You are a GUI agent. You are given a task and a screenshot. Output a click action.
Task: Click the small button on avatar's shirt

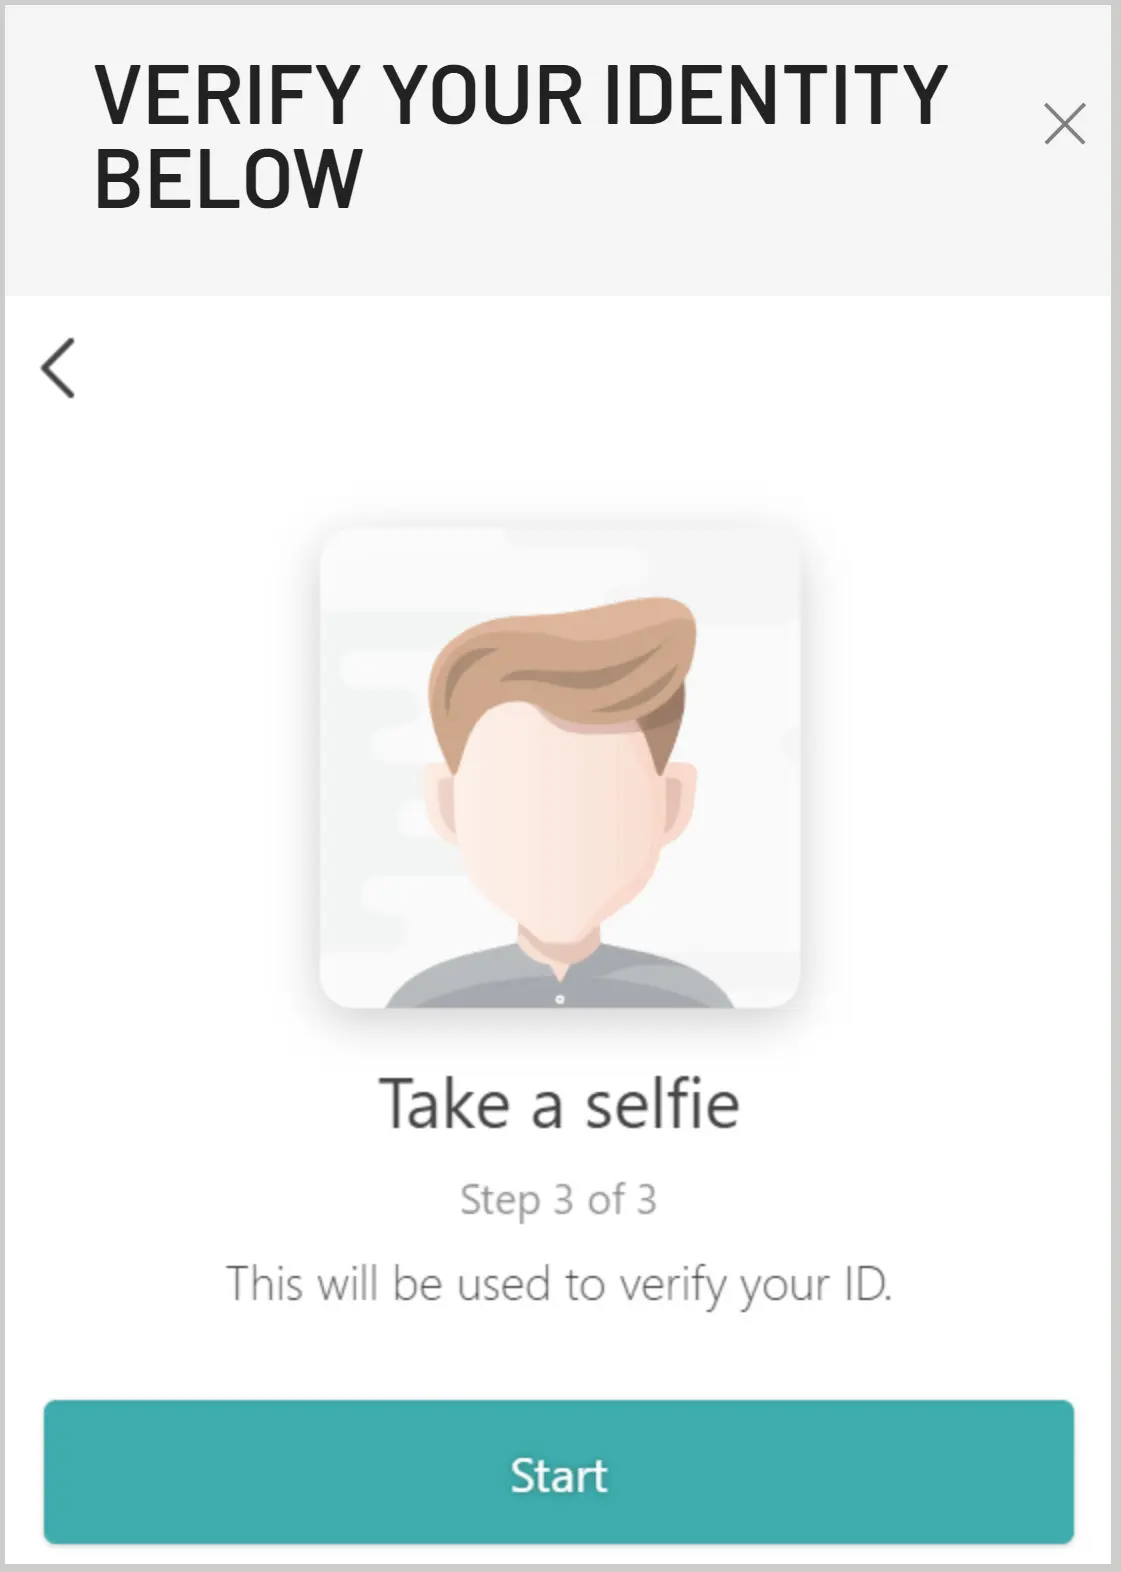pyautogui.click(x=559, y=999)
